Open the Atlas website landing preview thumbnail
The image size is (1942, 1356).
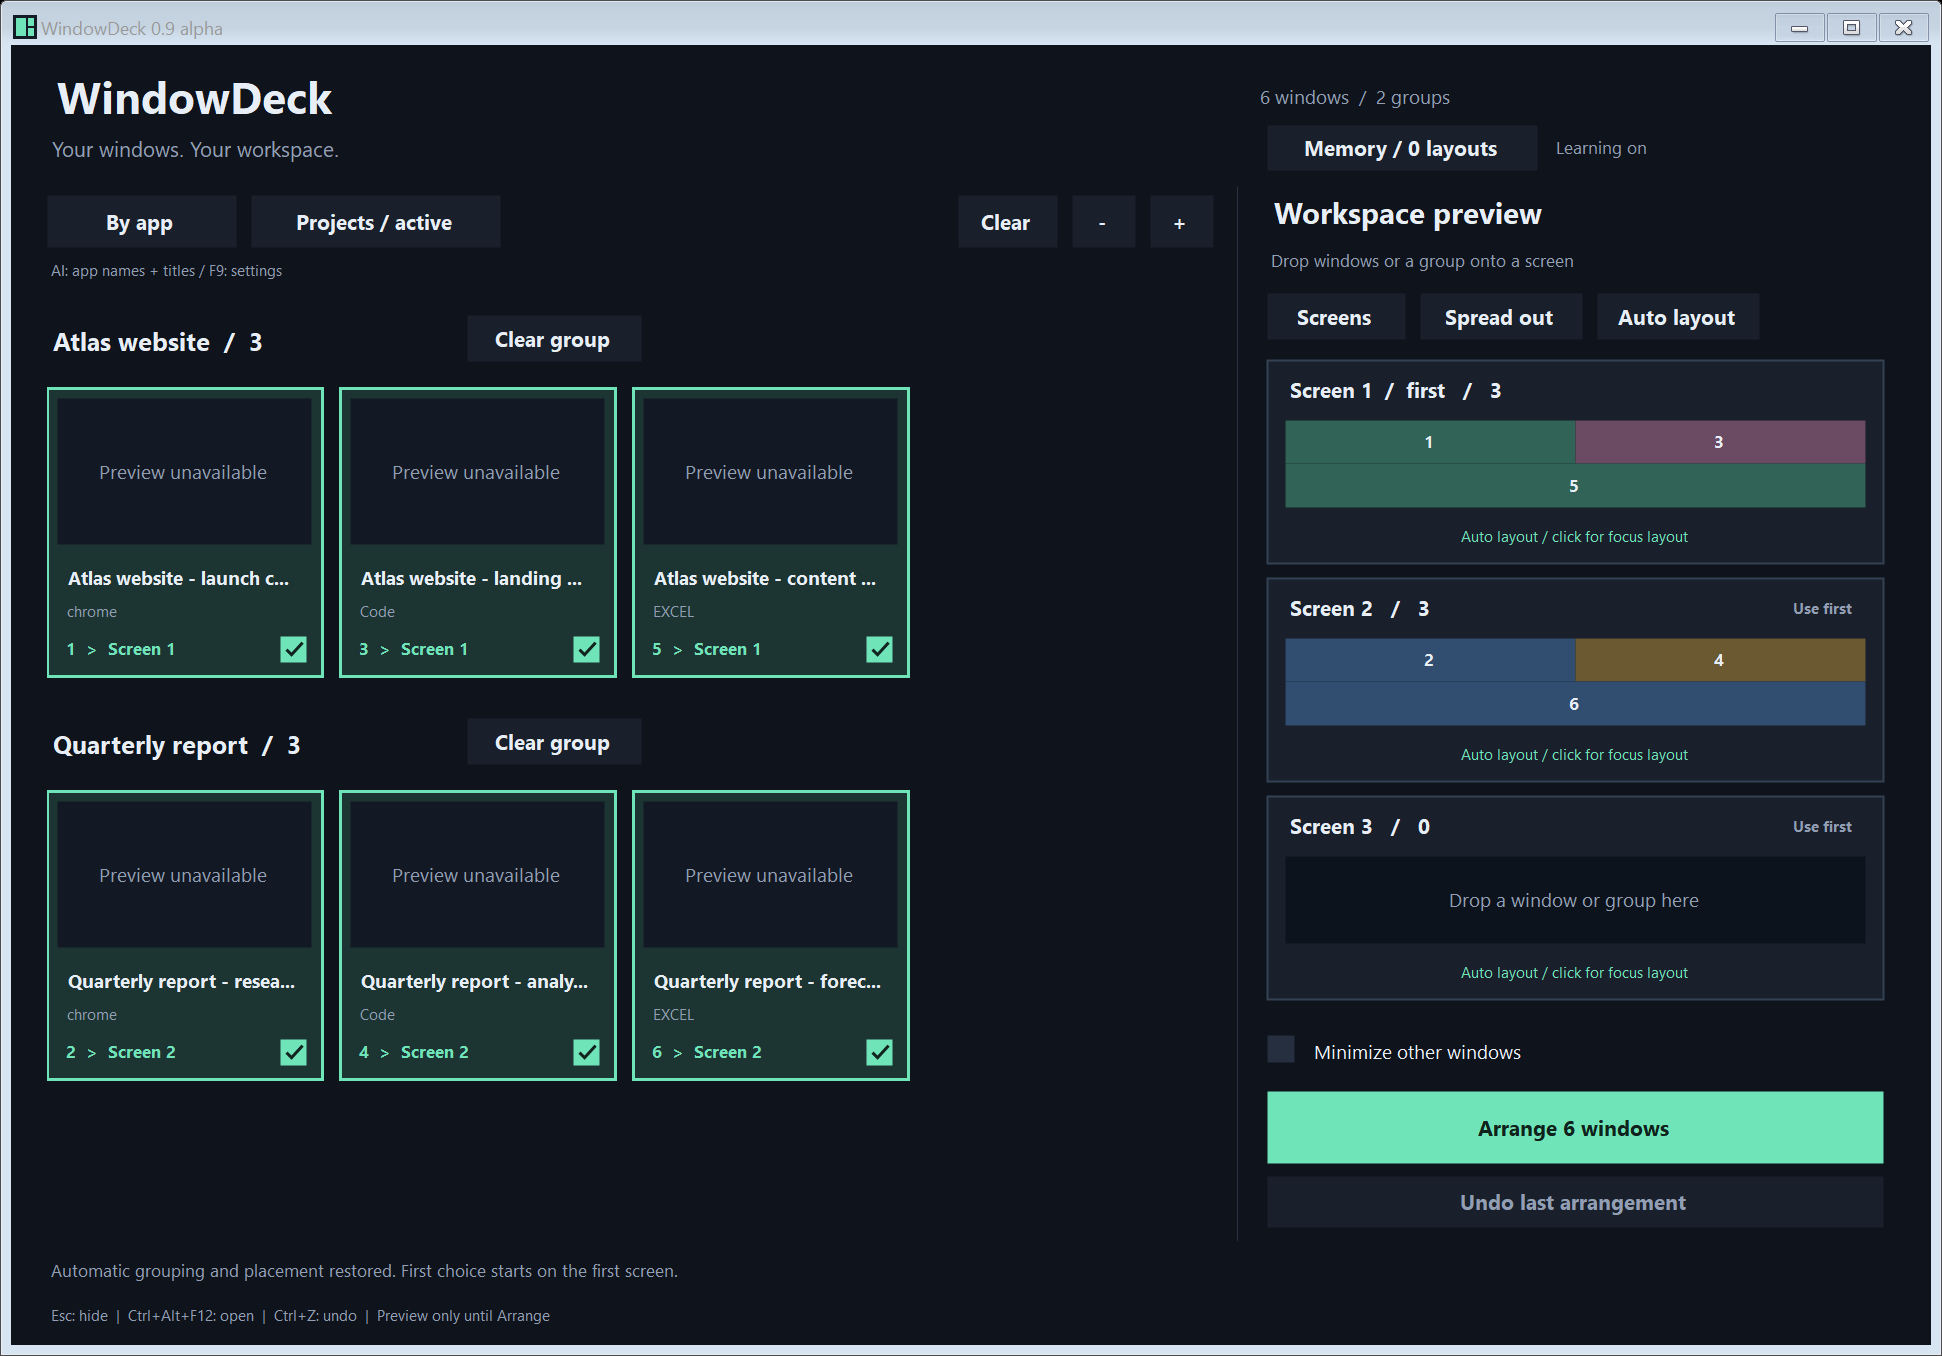coord(477,472)
